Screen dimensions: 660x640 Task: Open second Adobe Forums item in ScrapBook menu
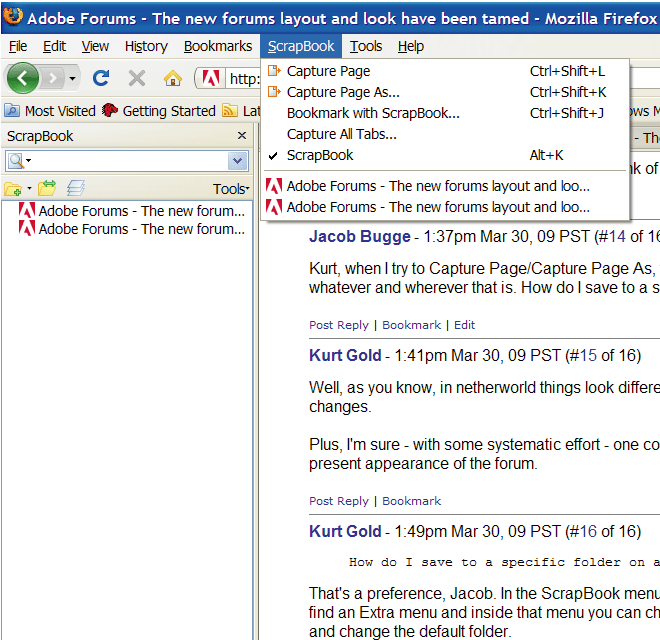[x=445, y=207]
